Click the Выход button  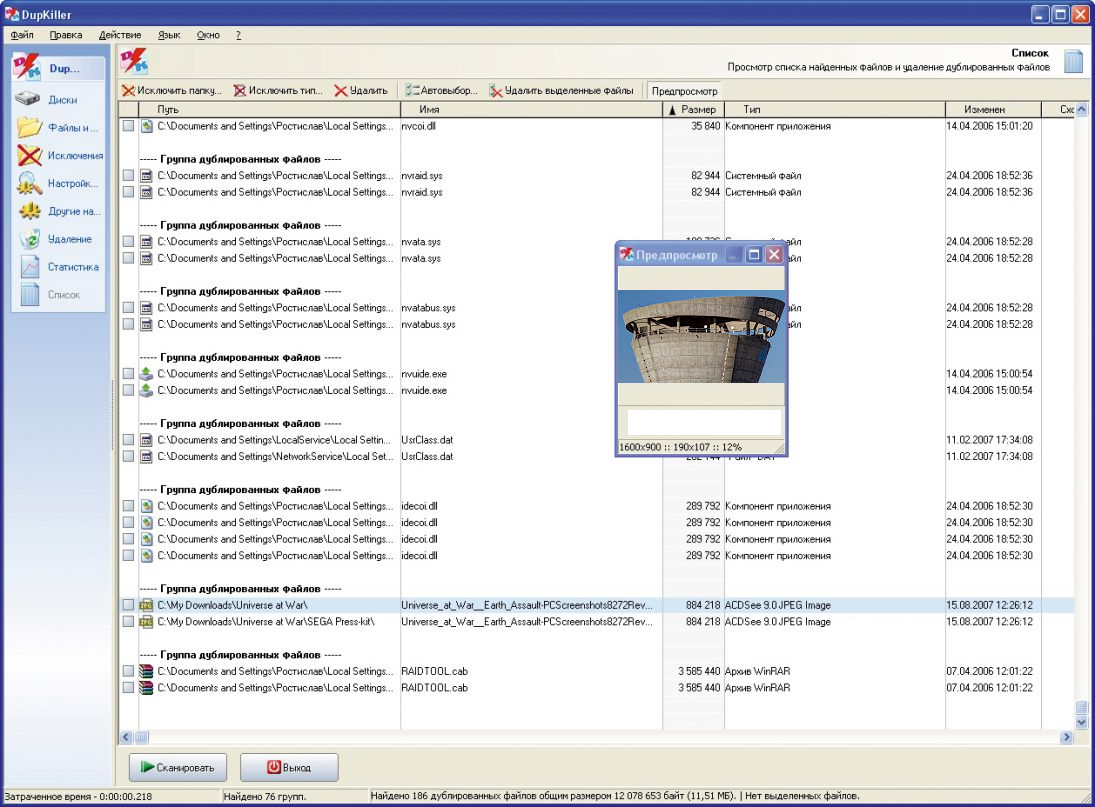coord(288,767)
